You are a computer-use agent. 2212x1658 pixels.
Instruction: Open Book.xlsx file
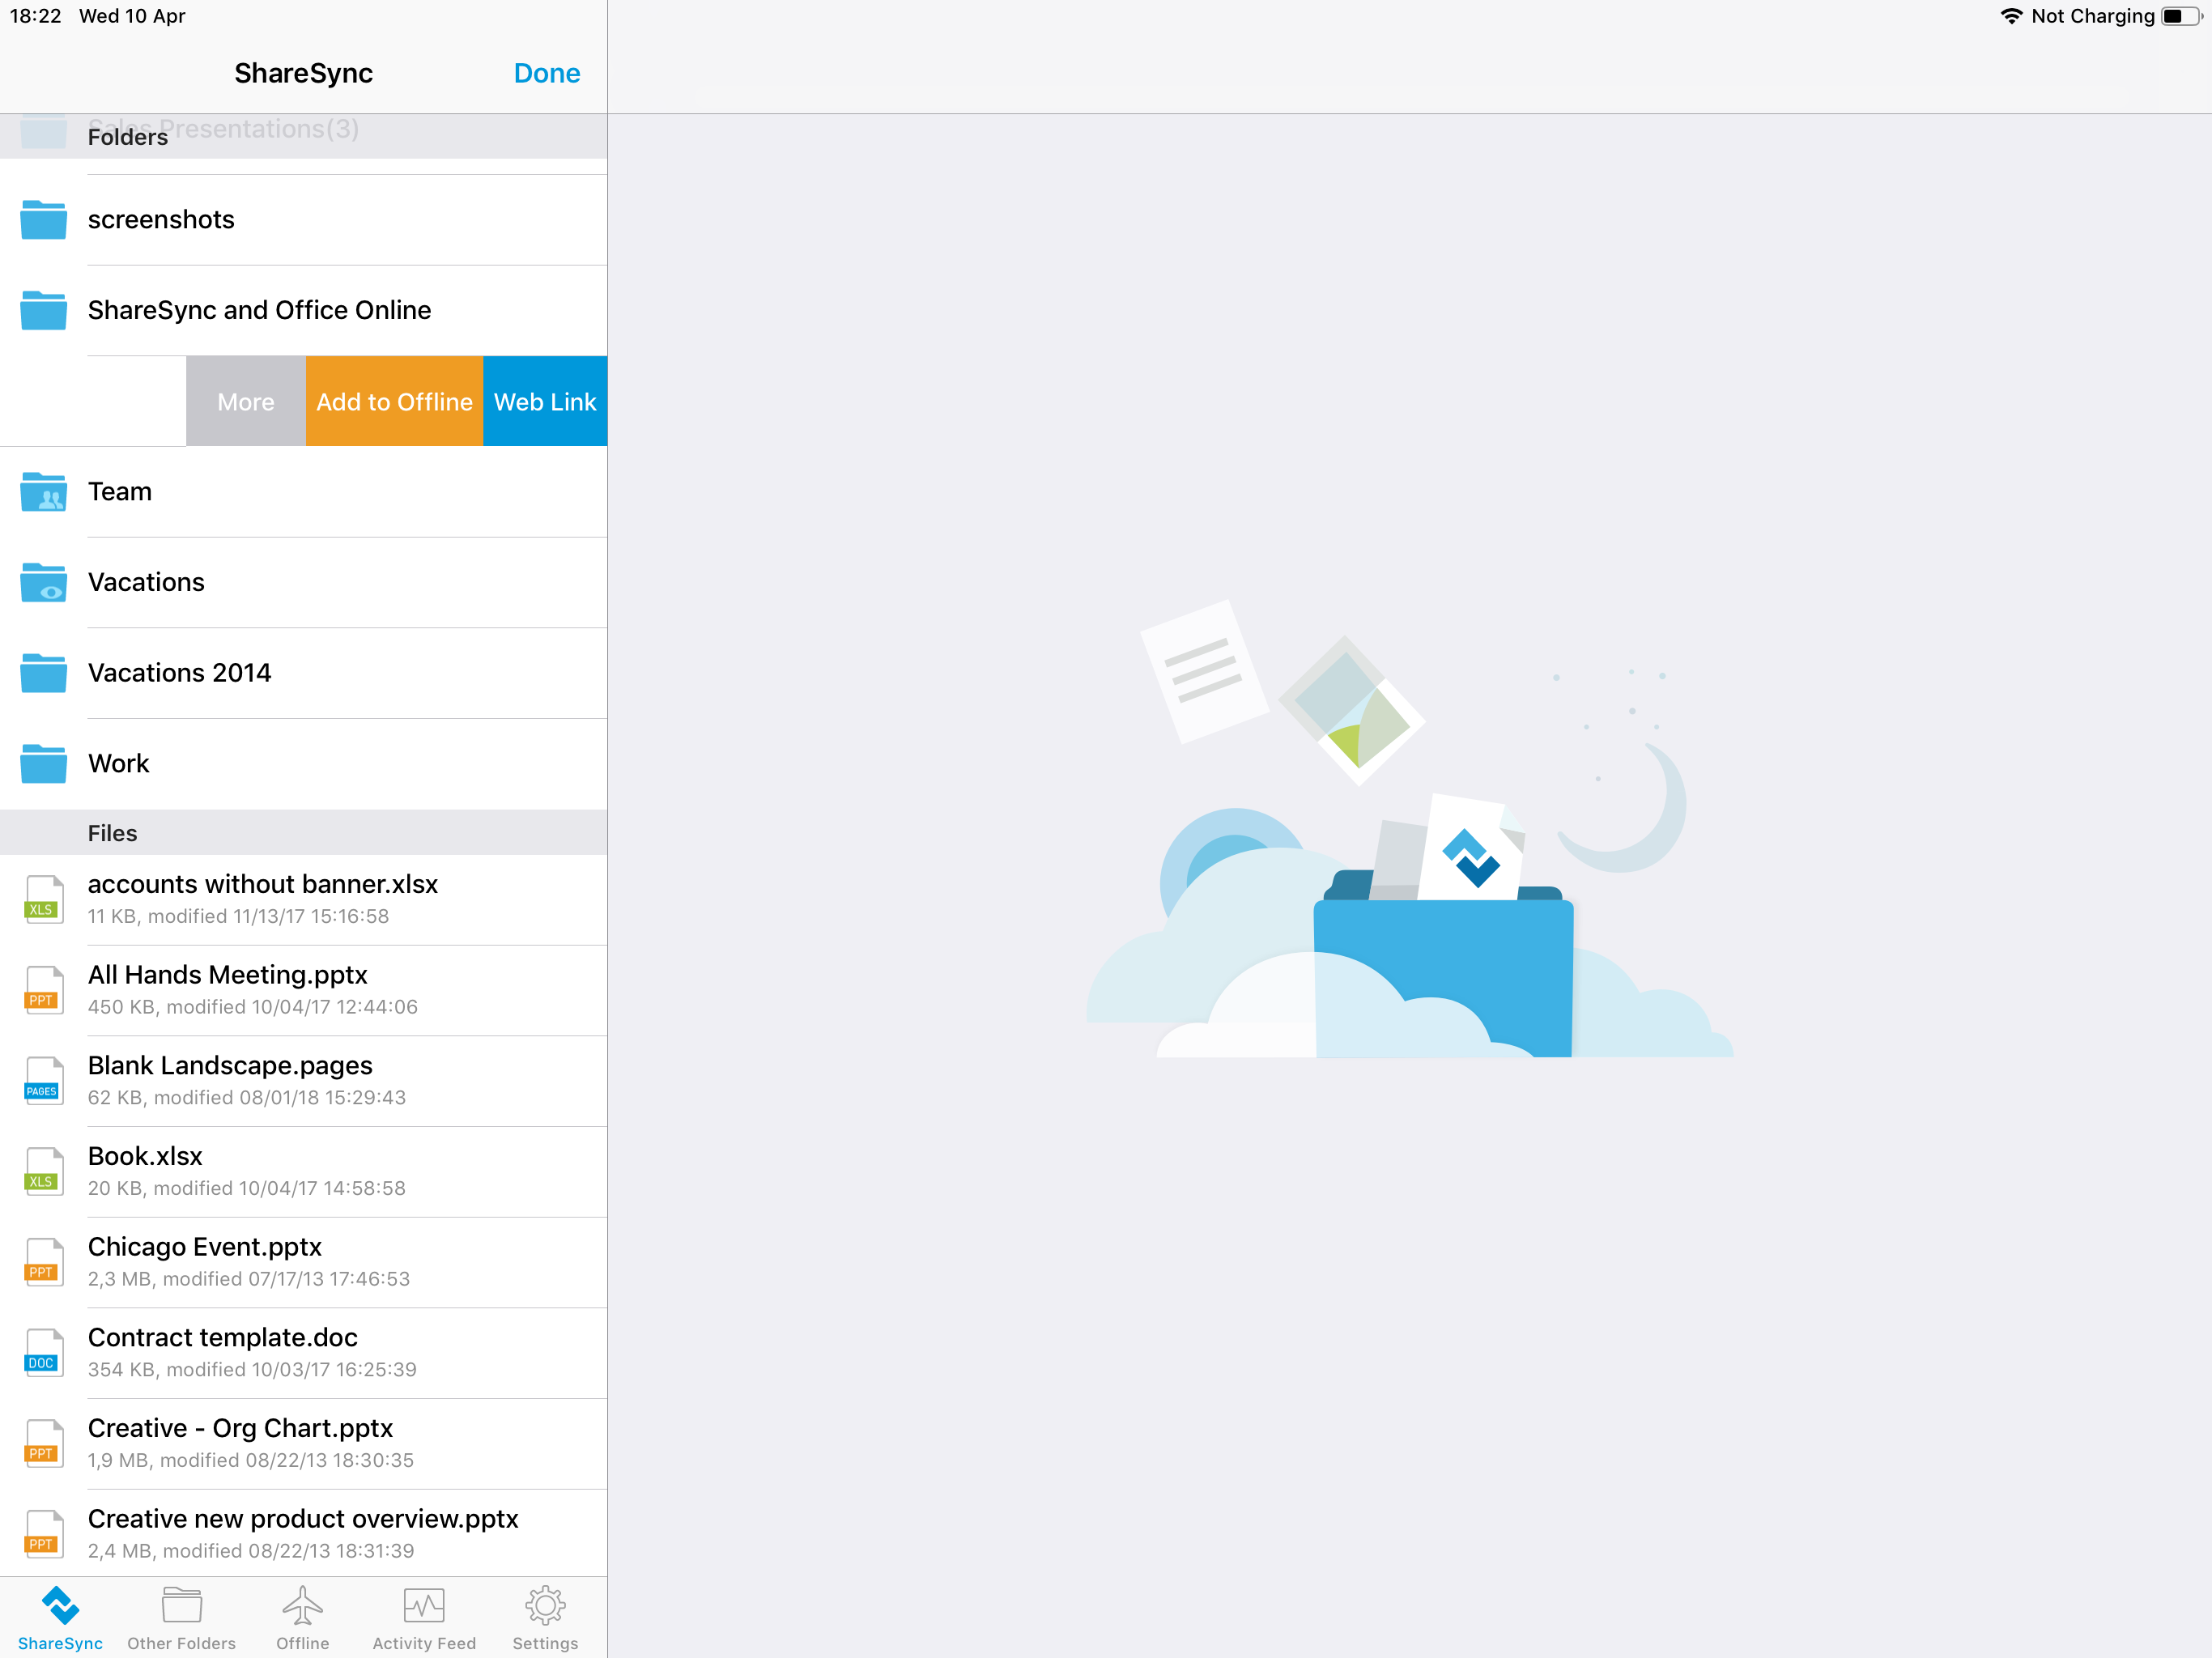(x=303, y=1172)
